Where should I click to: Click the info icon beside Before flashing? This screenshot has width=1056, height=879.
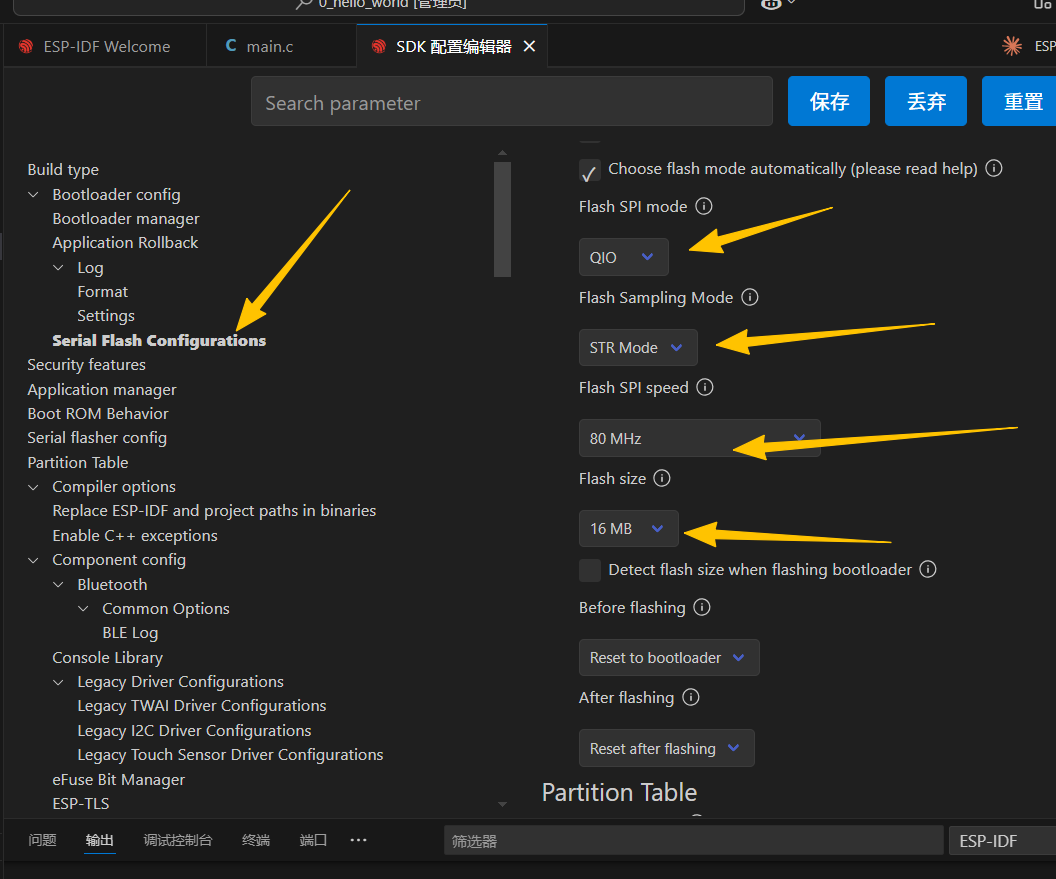[x=702, y=607]
